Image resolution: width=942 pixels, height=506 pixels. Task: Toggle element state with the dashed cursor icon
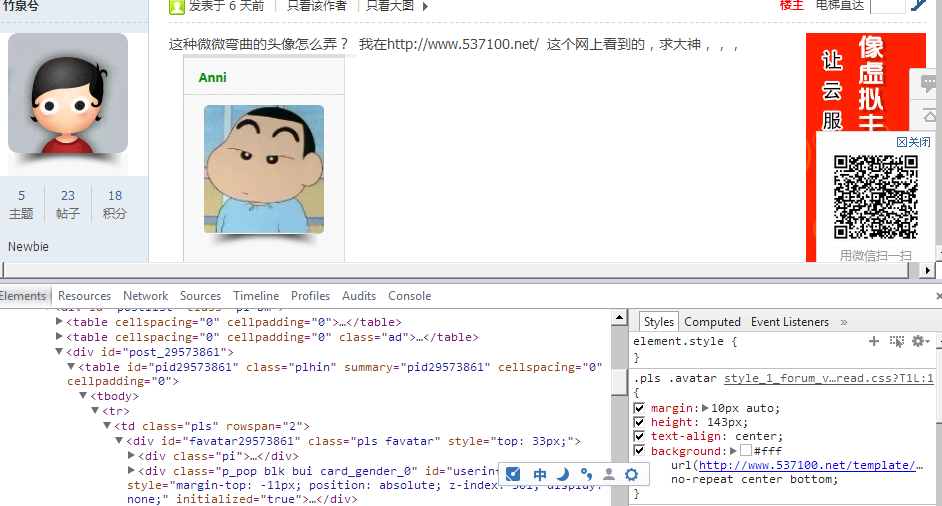897,341
